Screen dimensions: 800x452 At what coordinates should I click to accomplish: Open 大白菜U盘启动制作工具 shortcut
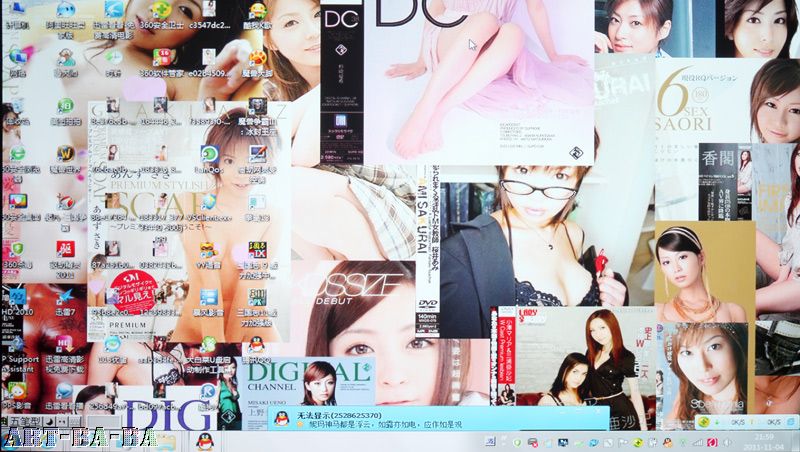tap(209, 355)
